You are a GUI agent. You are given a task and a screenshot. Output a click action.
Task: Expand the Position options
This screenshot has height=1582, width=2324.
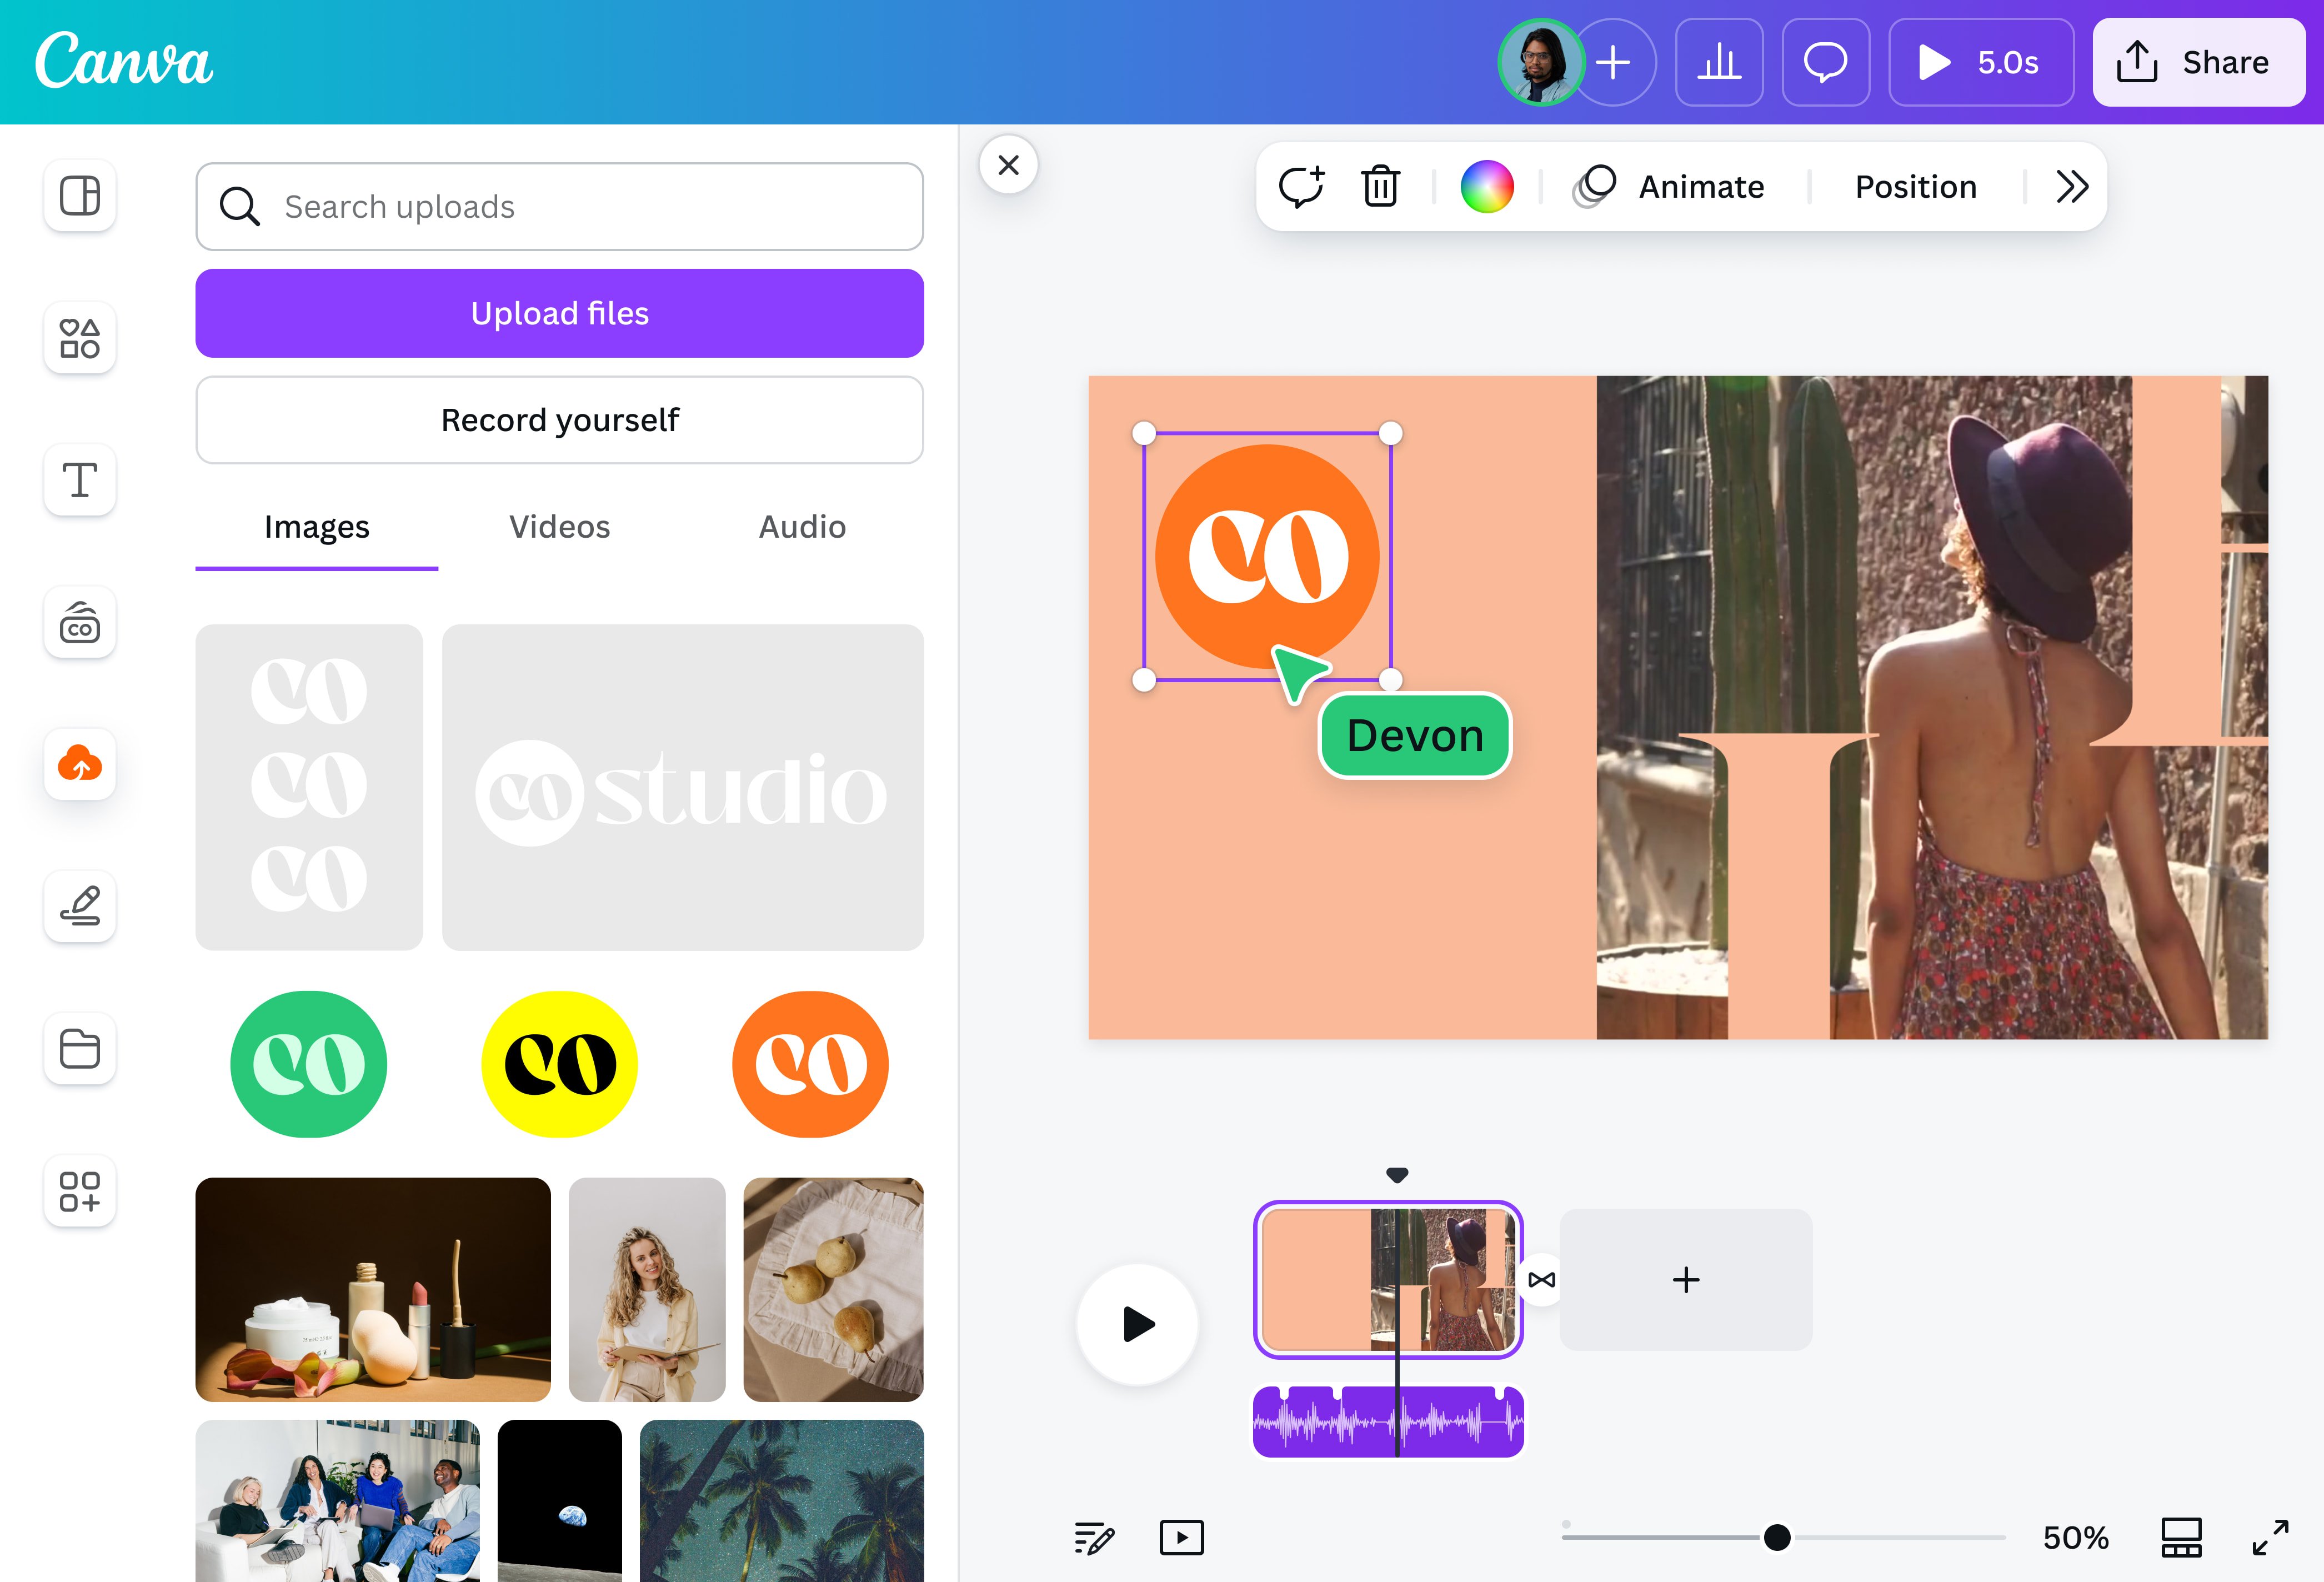(x=1914, y=186)
